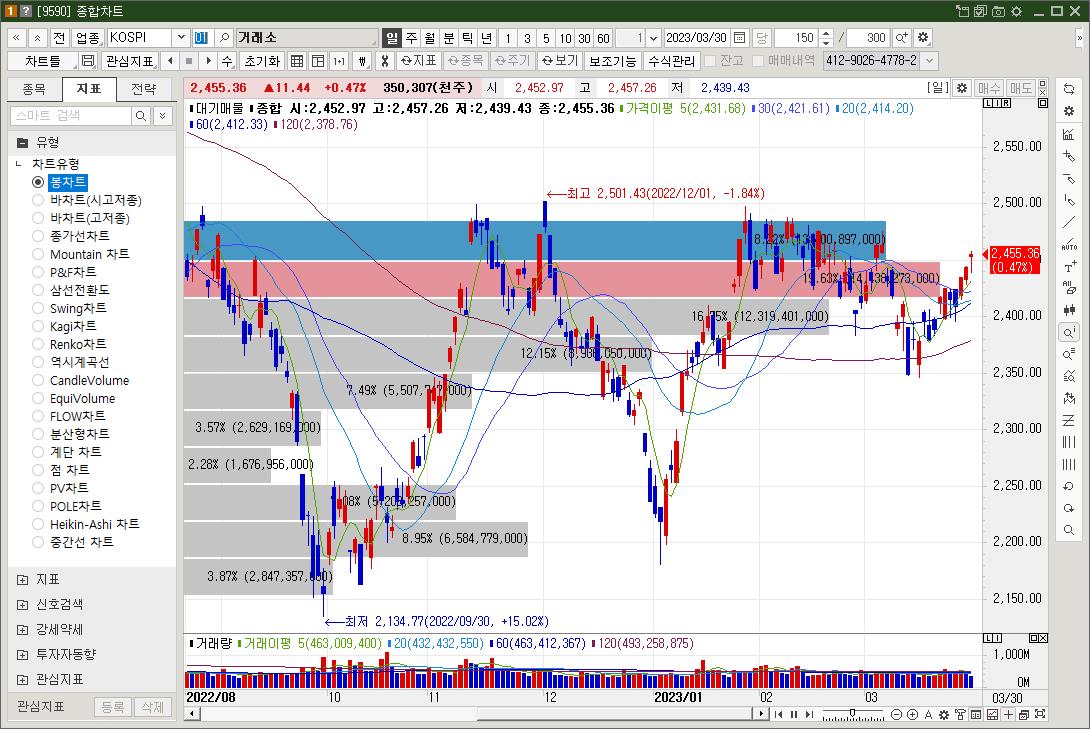The image size is (1090, 729).
Task: Expand the 관심지표 tree section
Action: [x=22, y=680]
